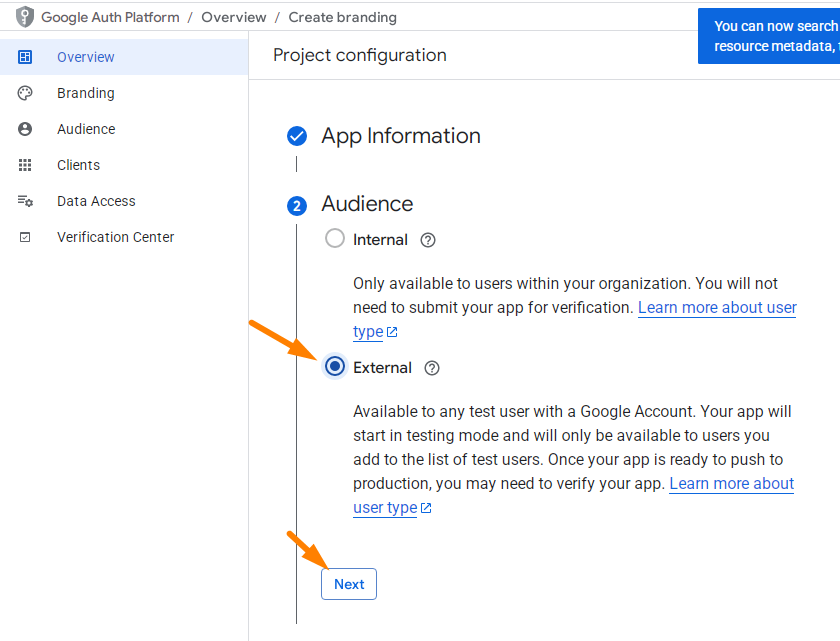Click the completed App Information checkmark step
Viewport: 840px width, 641px height.
point(297,136)
